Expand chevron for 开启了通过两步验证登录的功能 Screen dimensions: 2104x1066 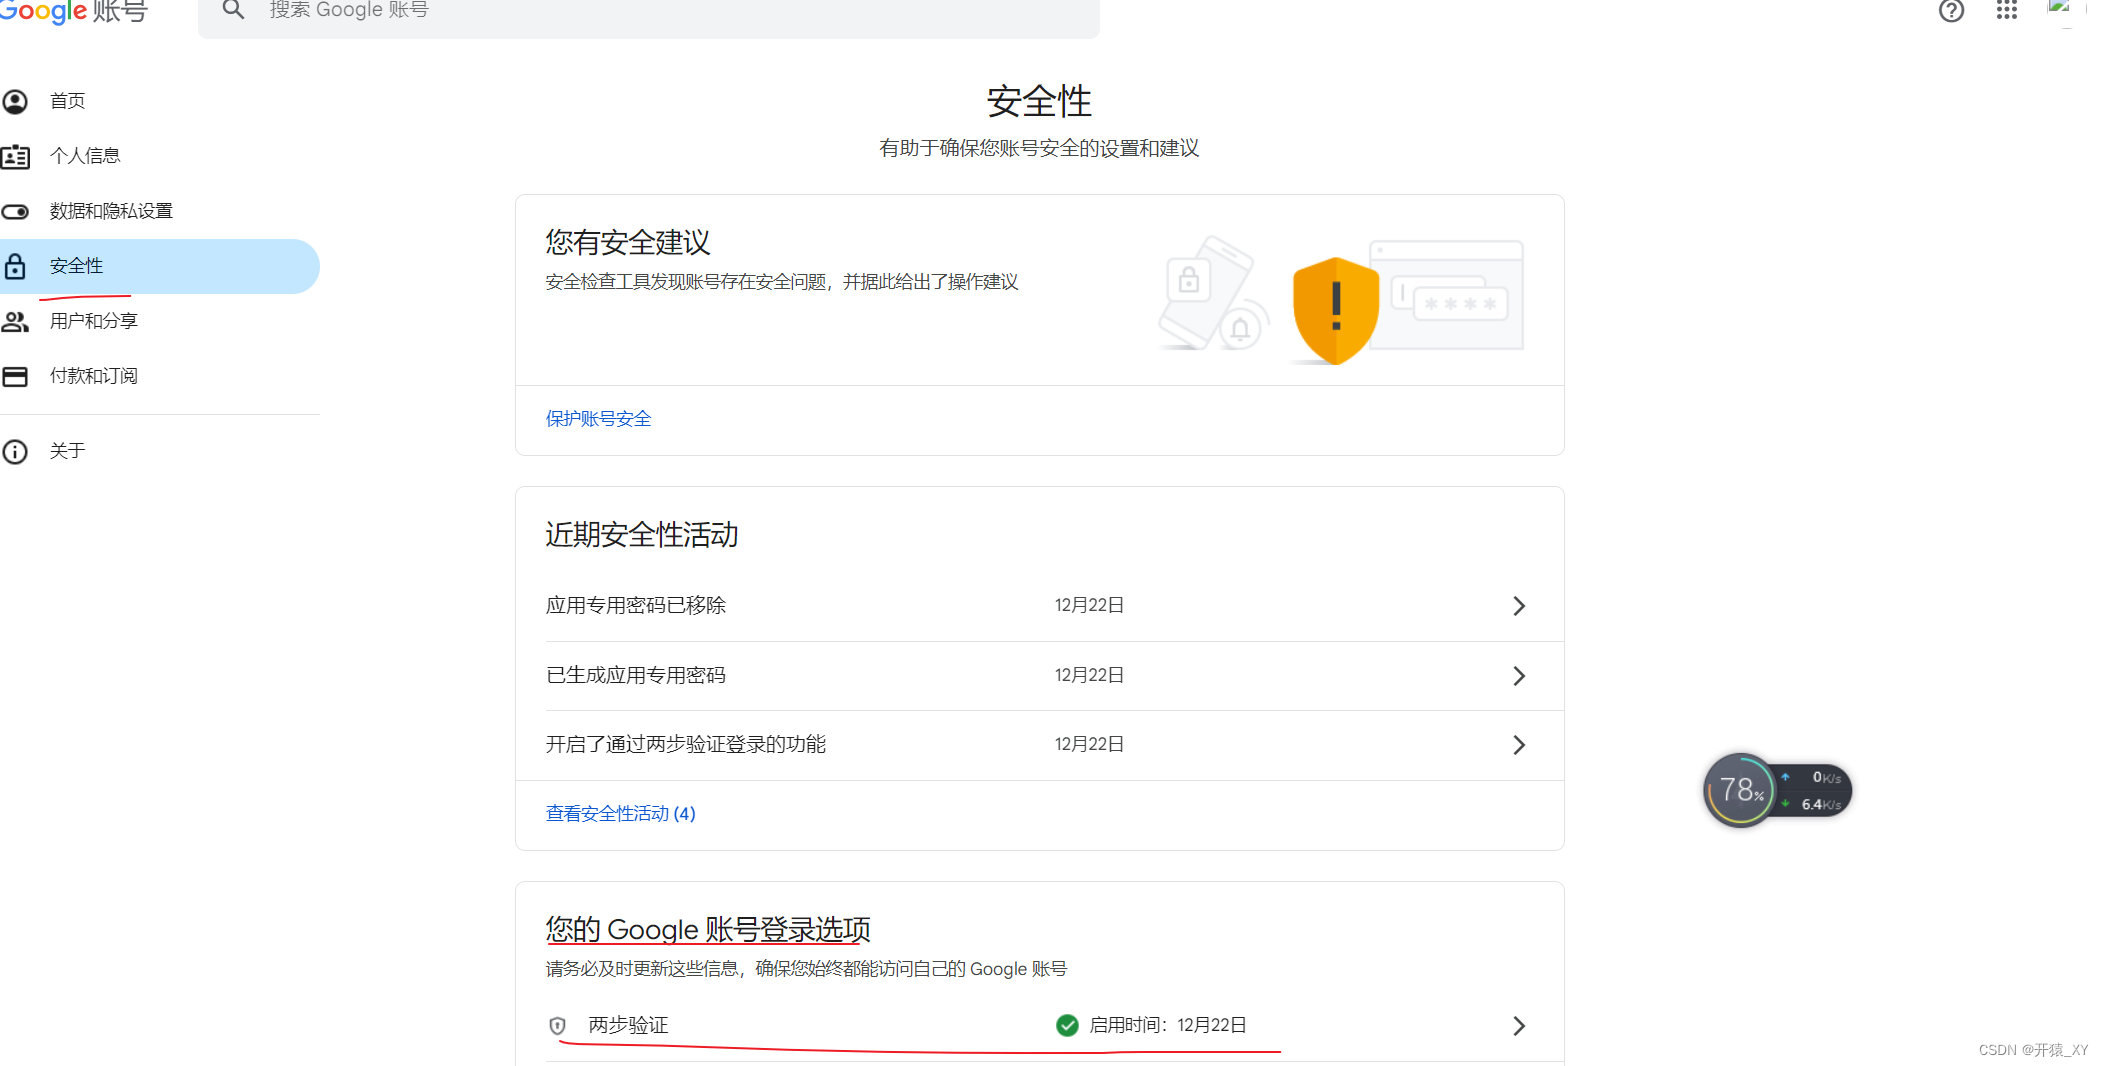tap(1519, 745)
